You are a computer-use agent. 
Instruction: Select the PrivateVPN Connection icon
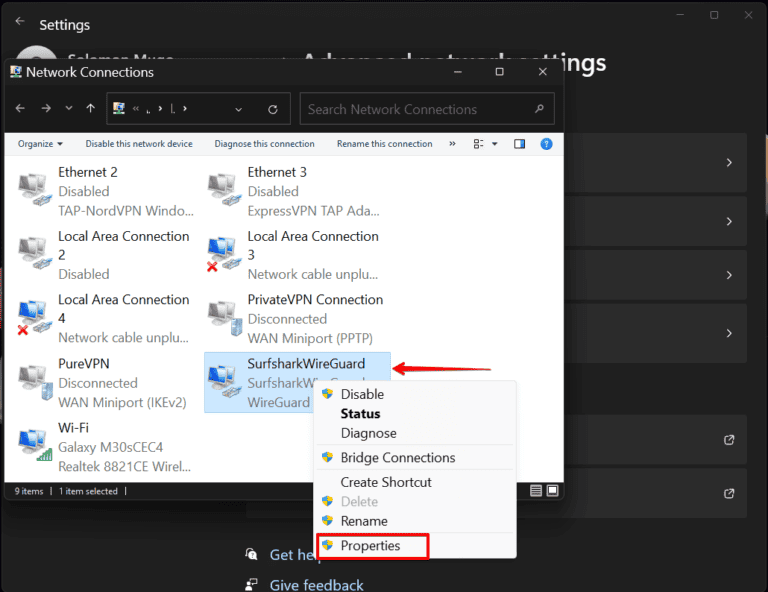tap(223, 318)
